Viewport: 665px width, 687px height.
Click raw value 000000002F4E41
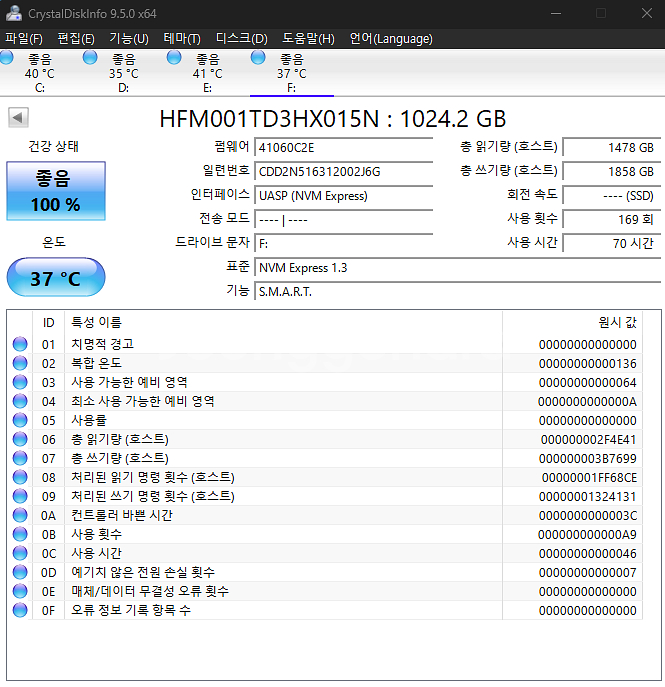588,440
